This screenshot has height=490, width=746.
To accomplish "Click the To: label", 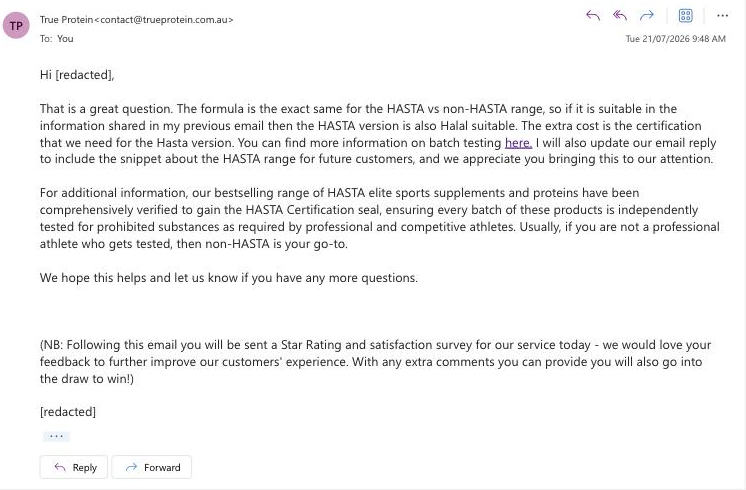I will (46, 39).
